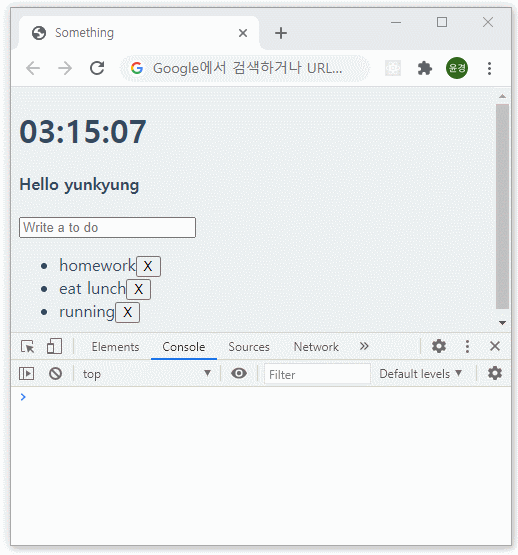Minimize the Chrome window

pos(396,22)
